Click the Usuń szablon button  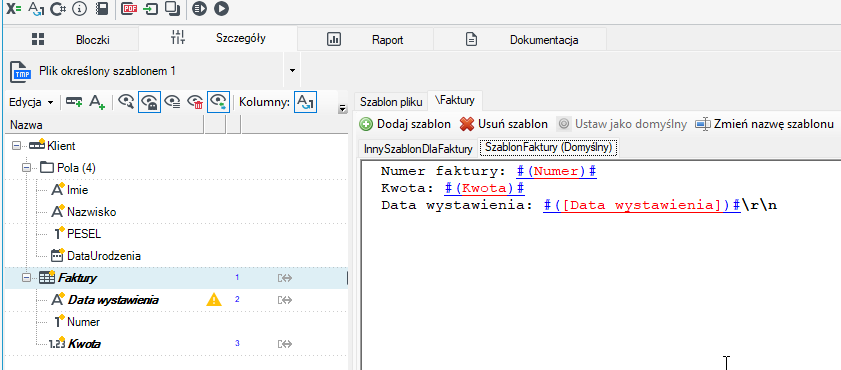(504, 124)
